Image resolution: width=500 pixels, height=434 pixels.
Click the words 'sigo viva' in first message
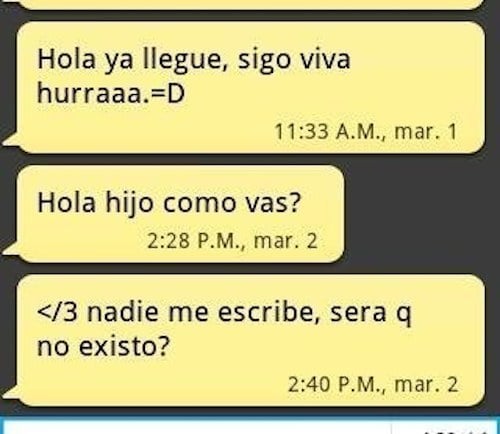click(x=294, y=60)
